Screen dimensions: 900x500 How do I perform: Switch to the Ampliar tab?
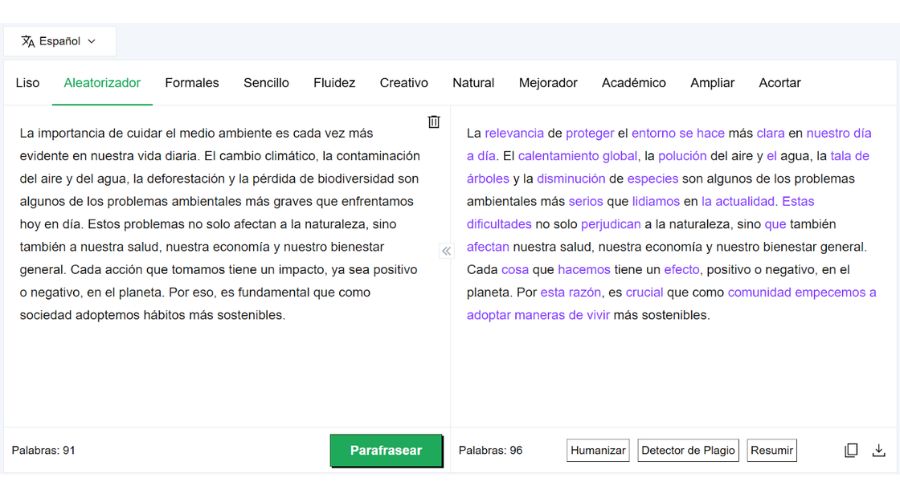(x=712, y=83)
